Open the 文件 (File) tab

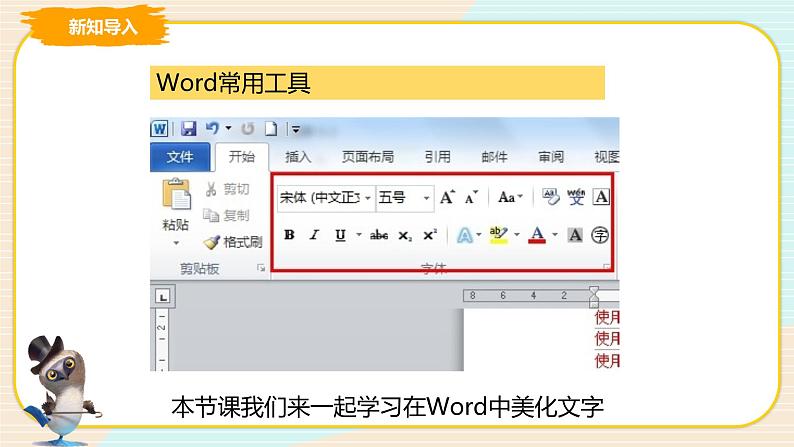tap(180, 157)
